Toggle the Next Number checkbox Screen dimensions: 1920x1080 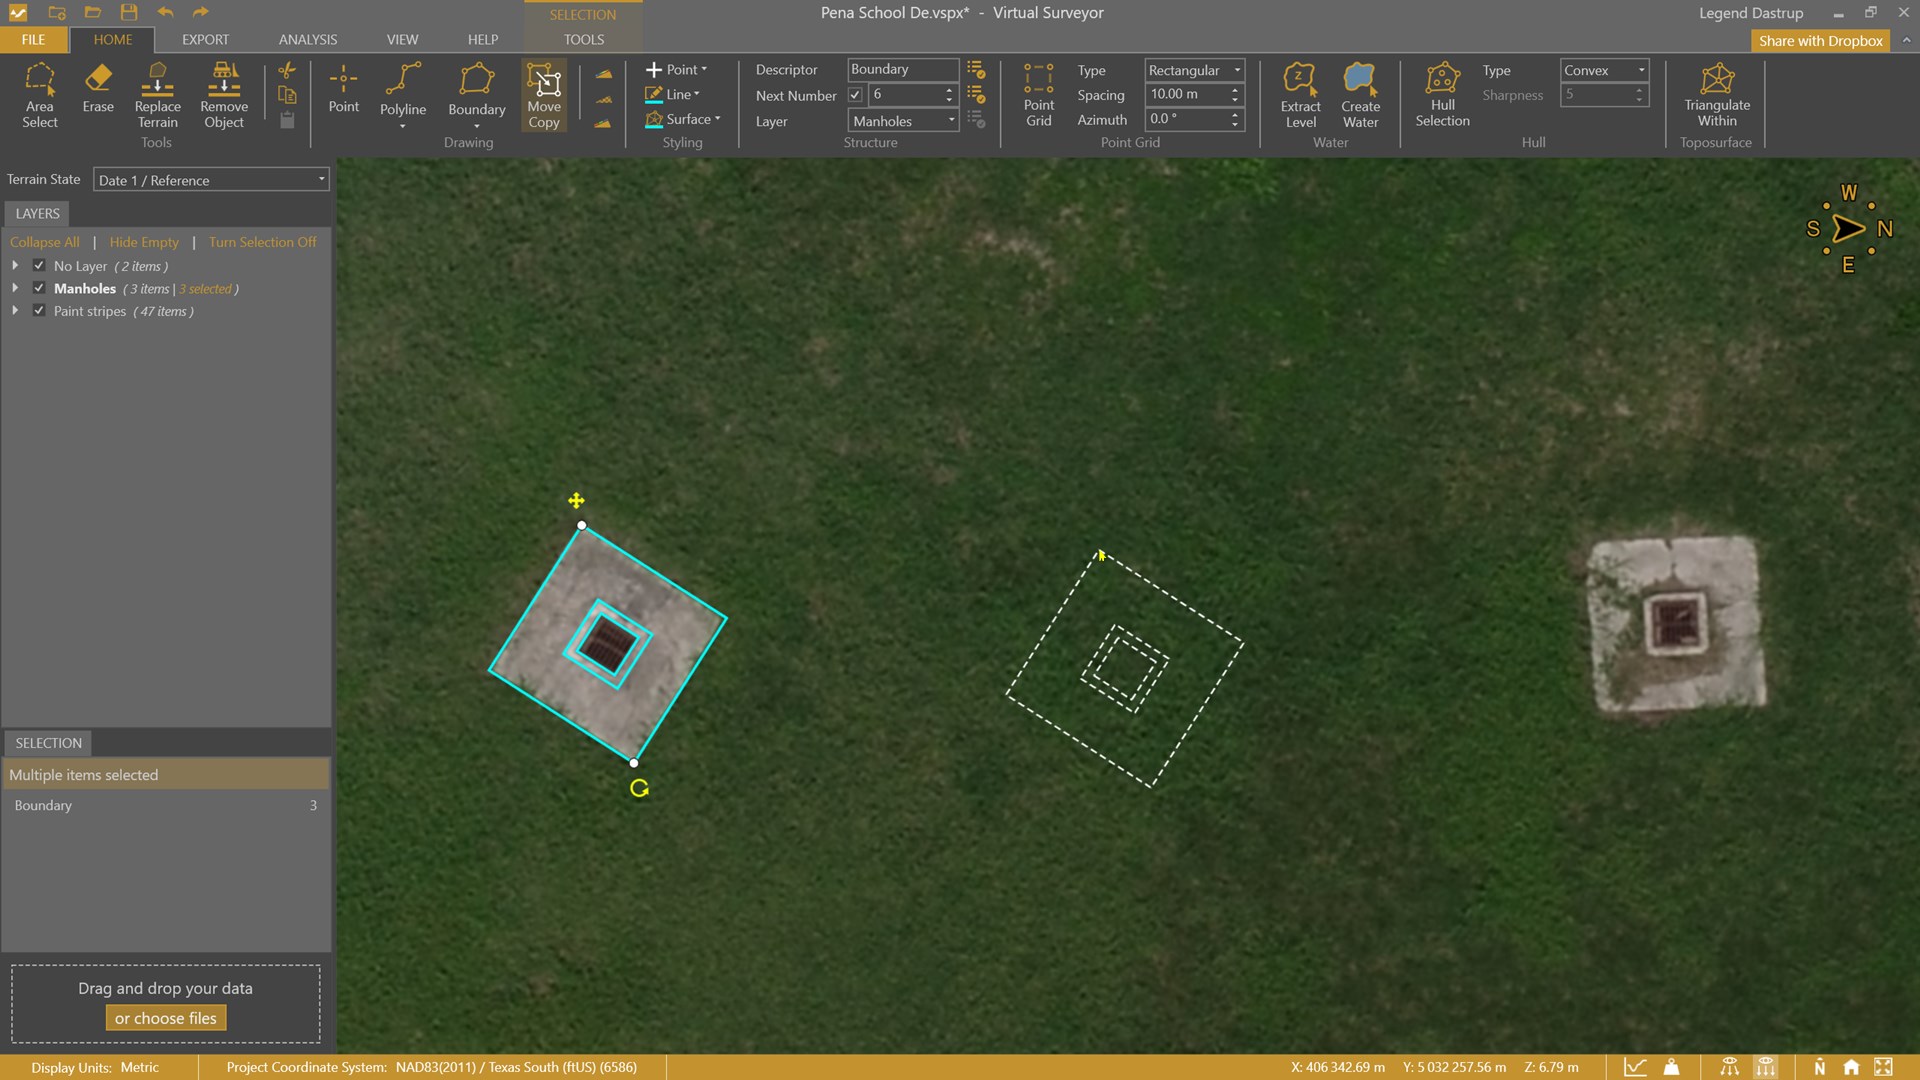(x=855, y=95)
